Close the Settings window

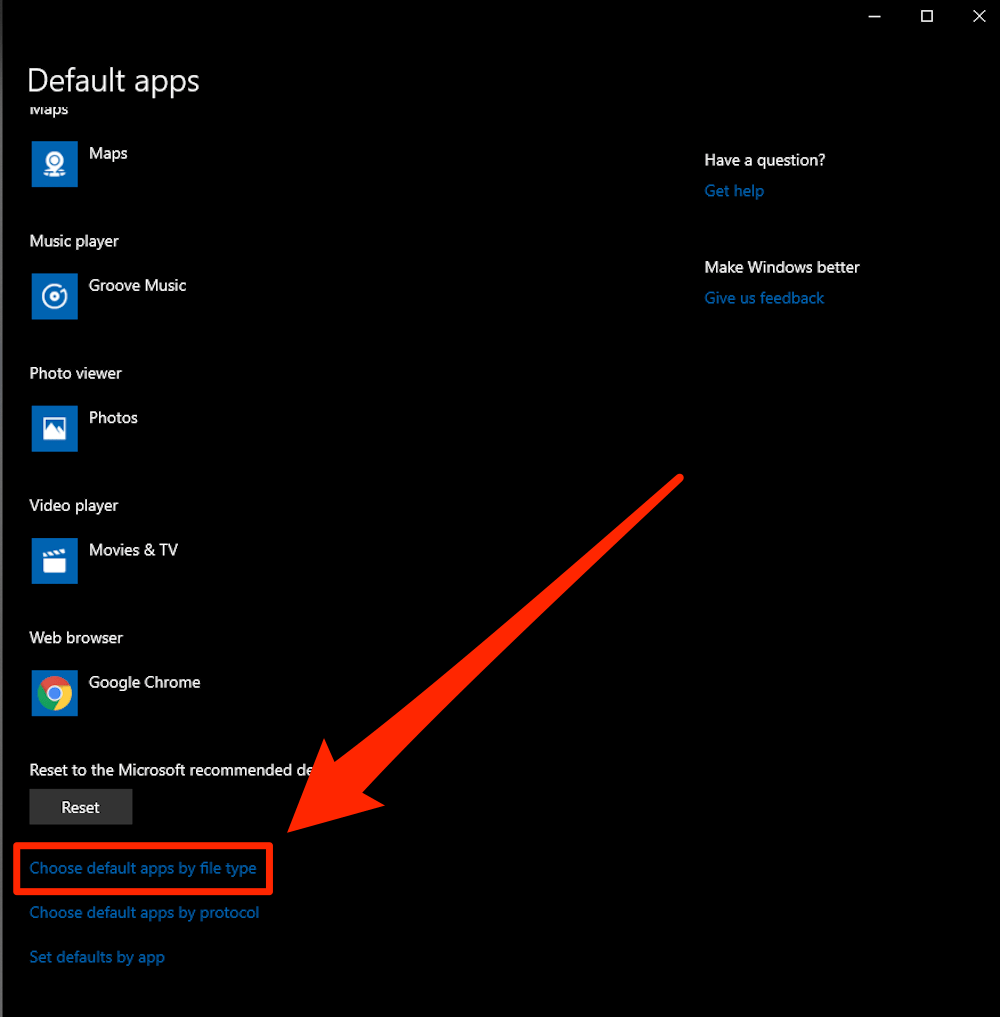pyautogui.click(x=979, y=16)
